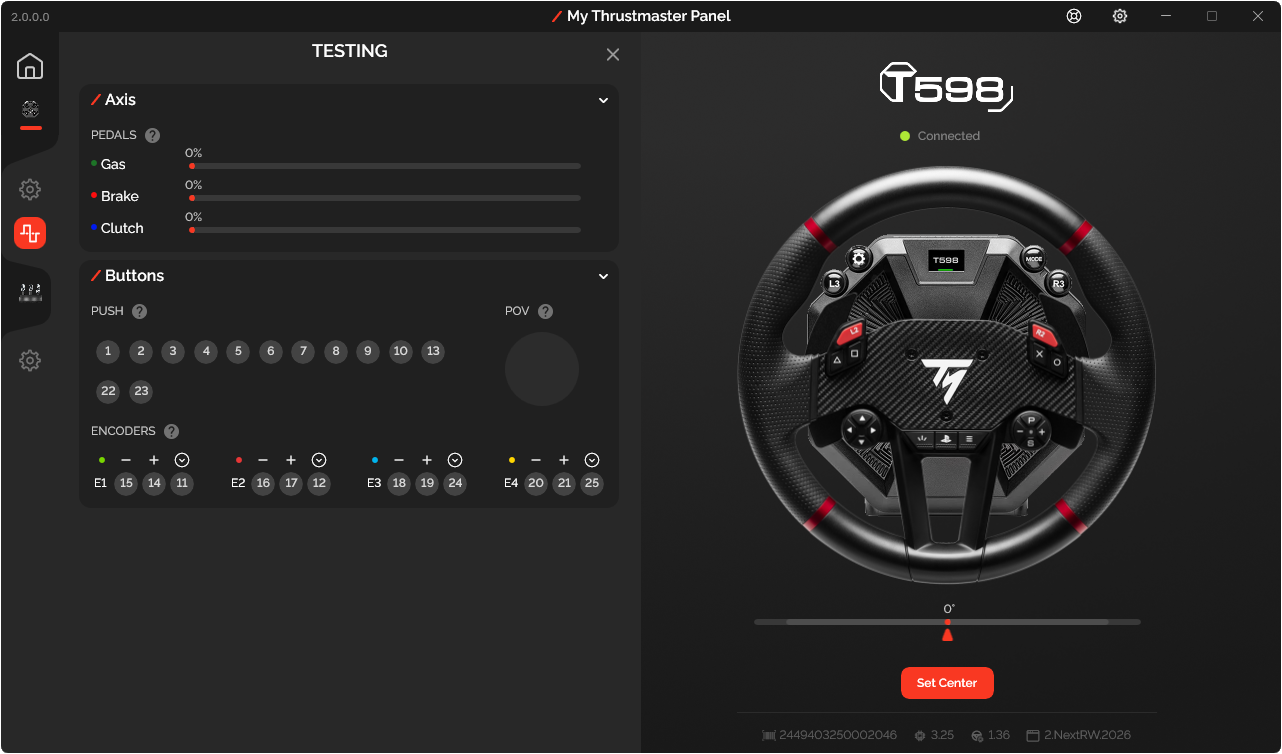The width and height of the screenshot is (1282, 754).
Task: Open the red Testing waveform icon in sidebar
Action: (30, 233)
